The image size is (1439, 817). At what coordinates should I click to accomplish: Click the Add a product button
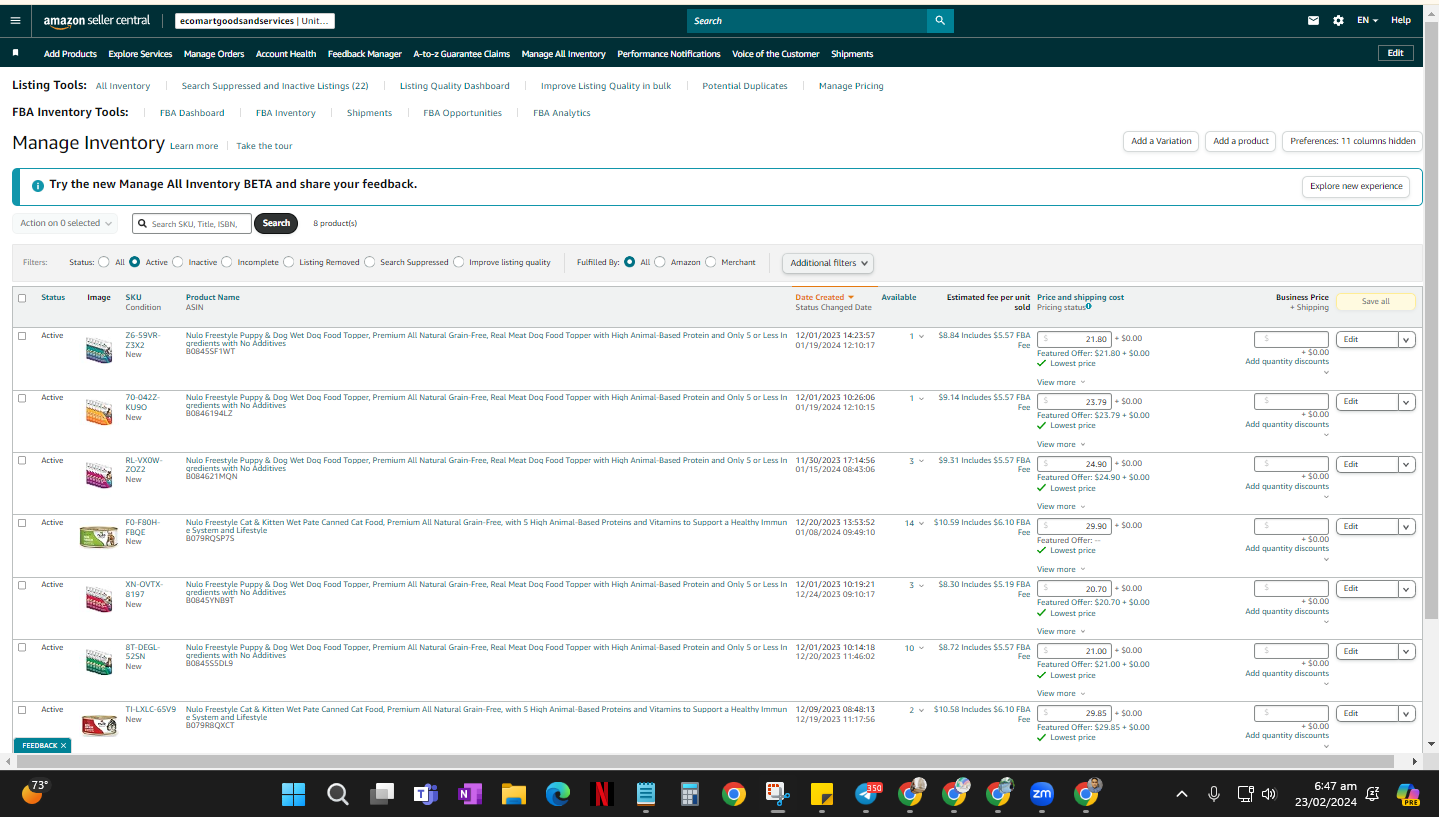tap(1241, 141)
